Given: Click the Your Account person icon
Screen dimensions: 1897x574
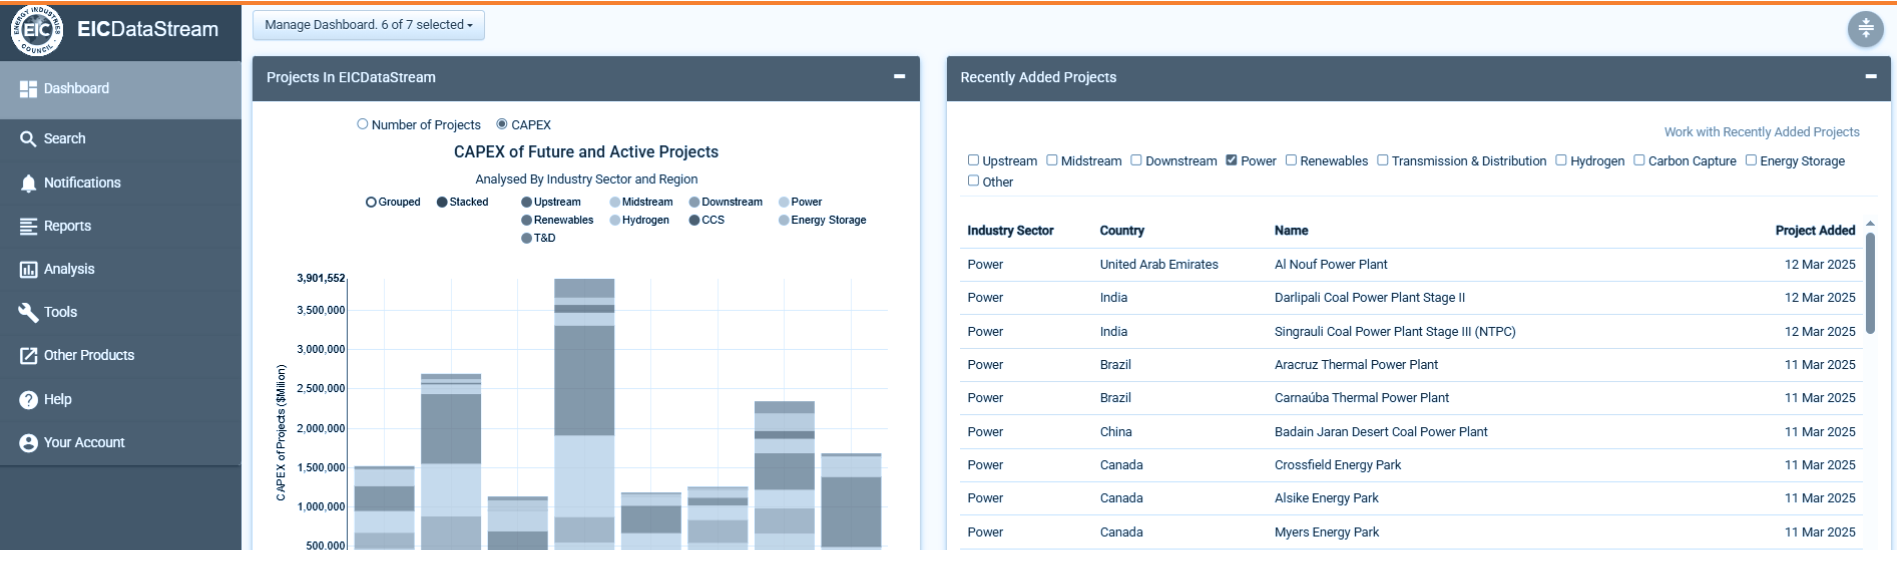Looking at the screenshot, I should pyautogui.click(x=28, y=442).
